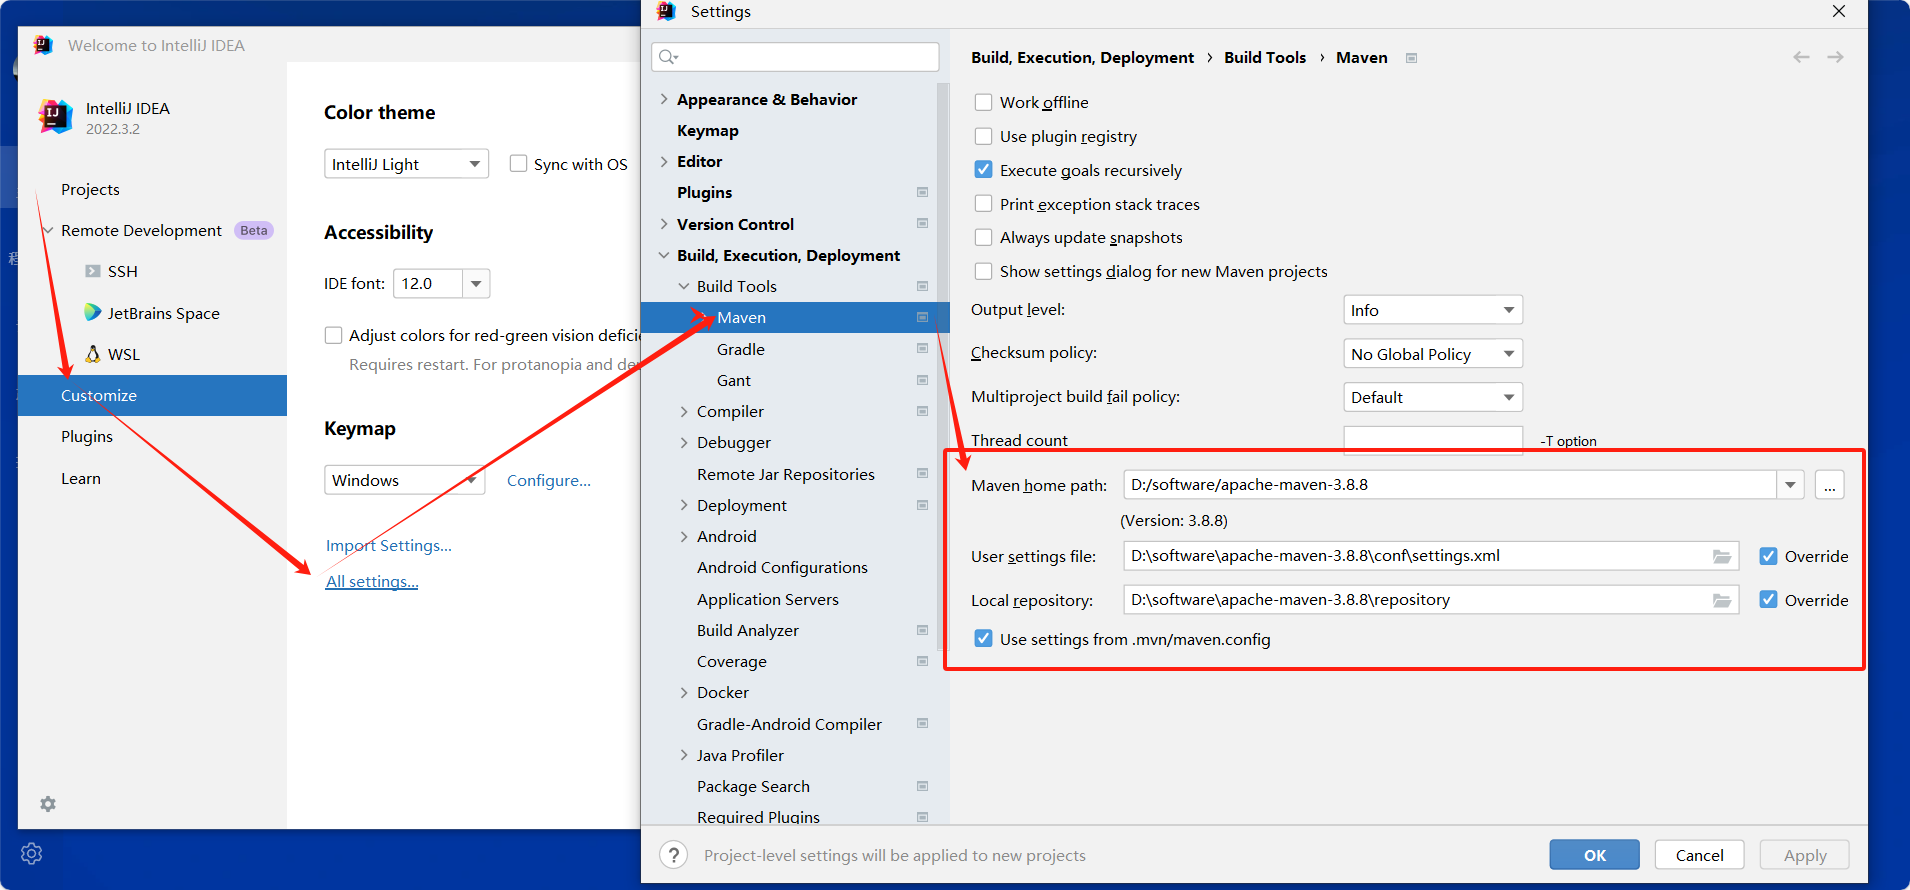
Task: Click the project-level icon beside Plugins
Action: coord(922,192)
